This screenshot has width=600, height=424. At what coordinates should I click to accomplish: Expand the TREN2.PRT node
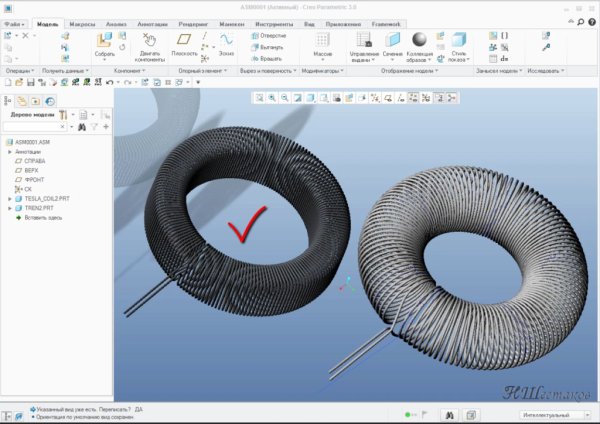[x=10, y=209]
